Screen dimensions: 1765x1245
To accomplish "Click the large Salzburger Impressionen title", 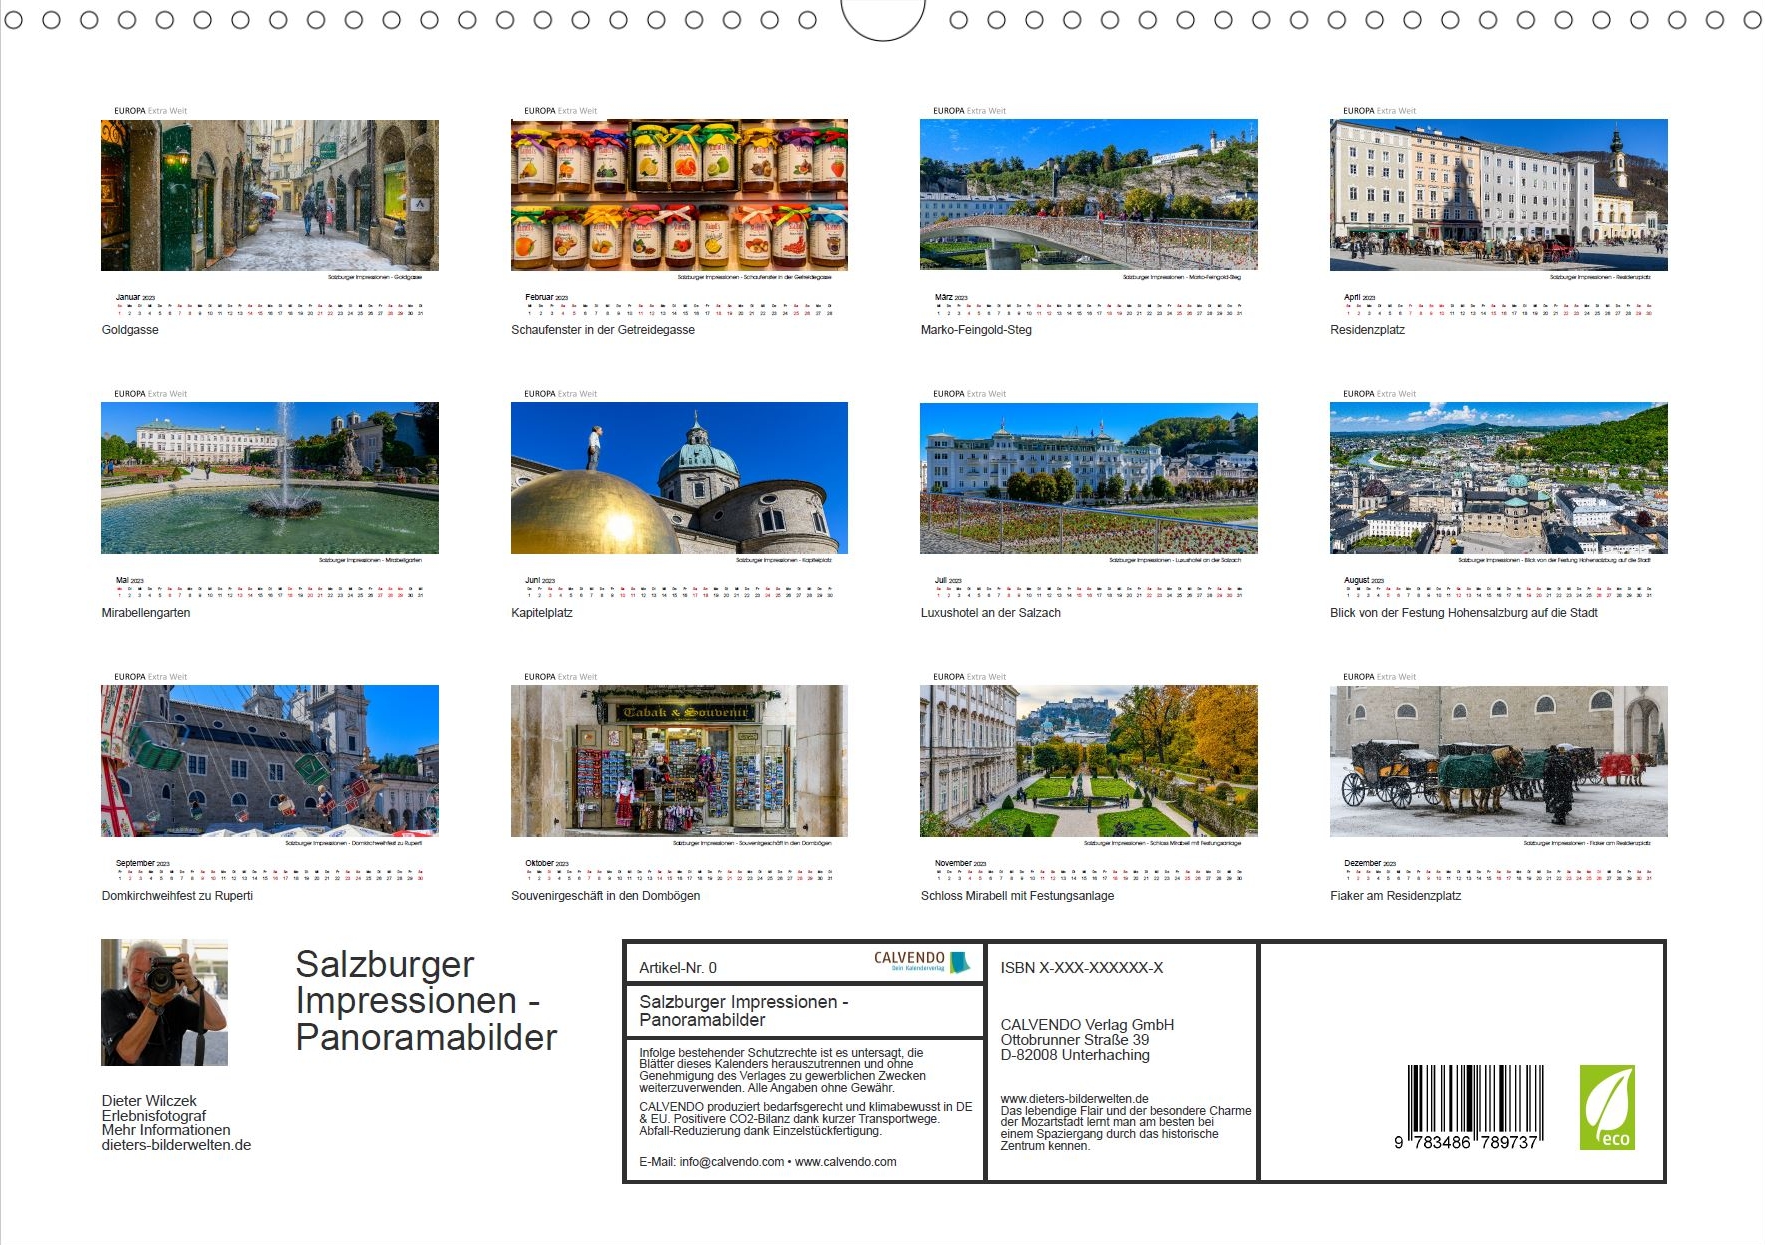I will (x=425, y=1000).
